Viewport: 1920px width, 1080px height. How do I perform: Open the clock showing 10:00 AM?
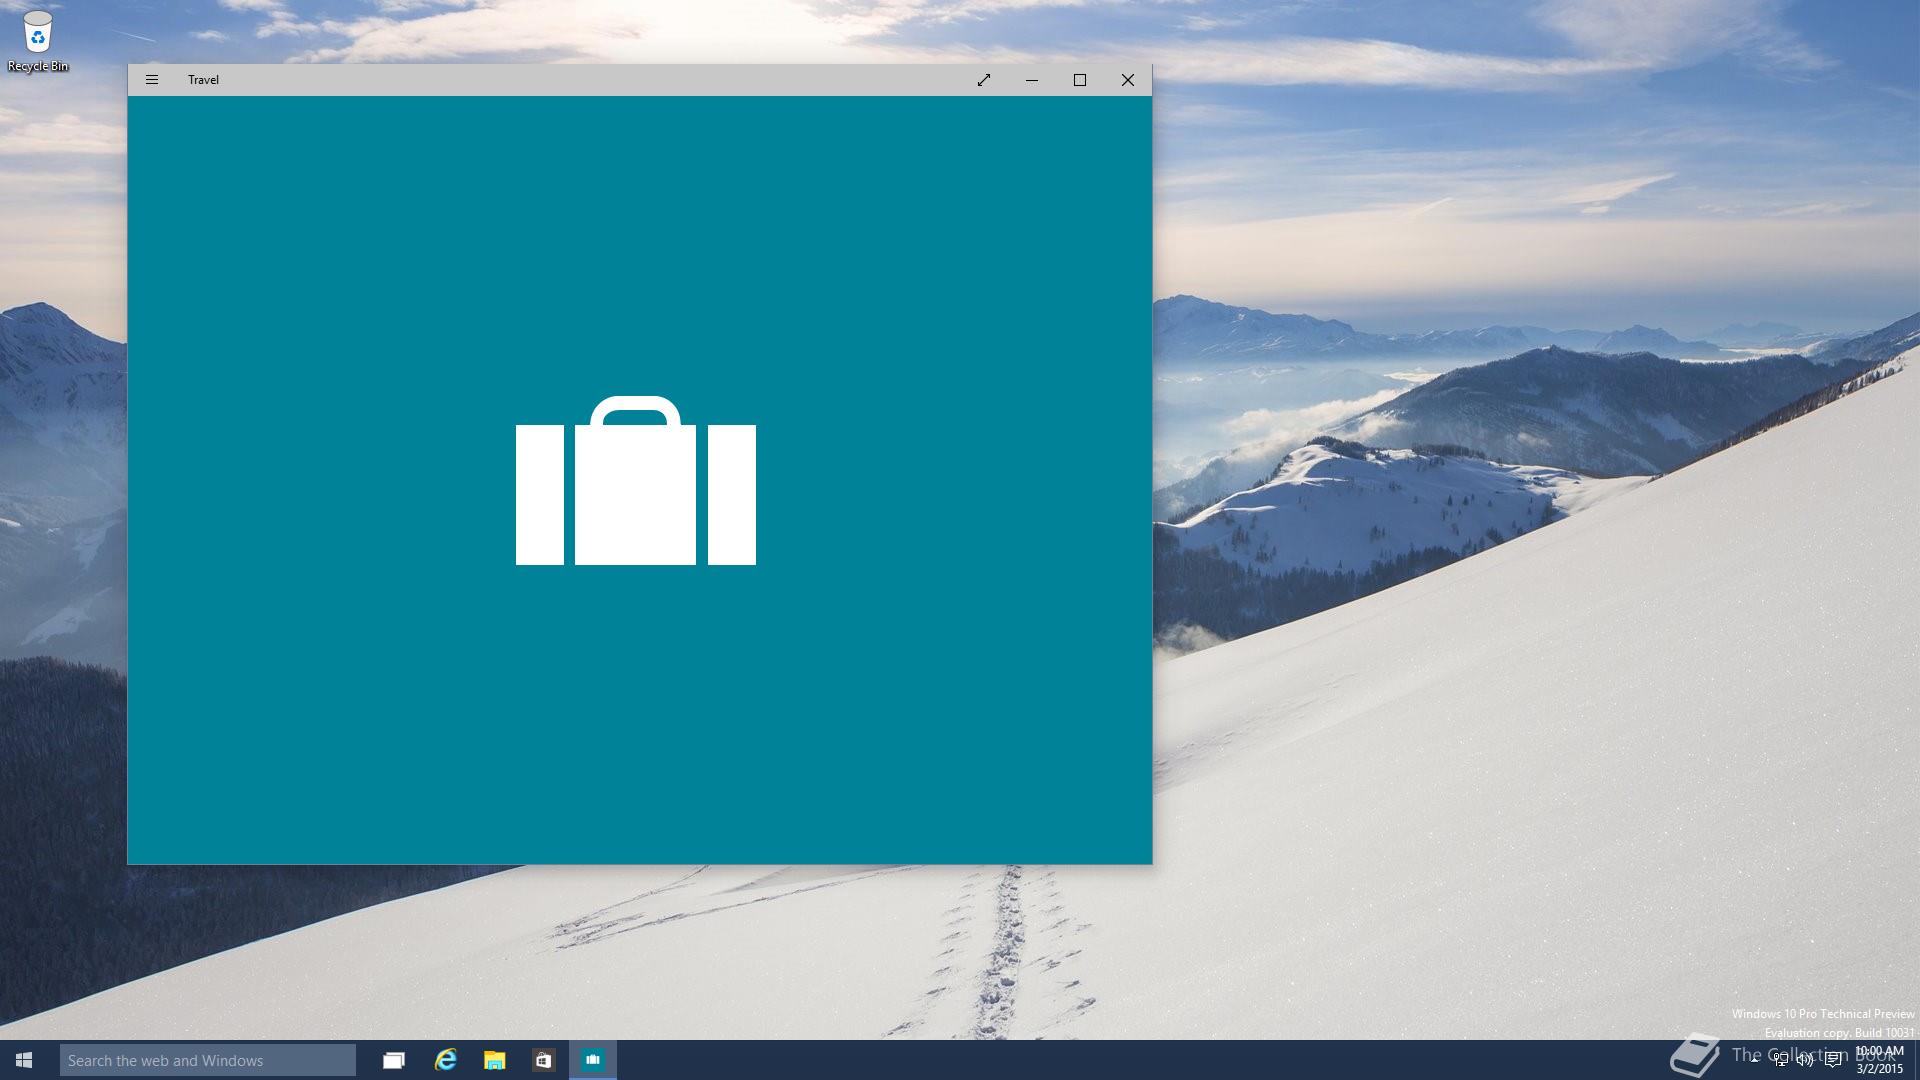(x=1880, y=1060)
